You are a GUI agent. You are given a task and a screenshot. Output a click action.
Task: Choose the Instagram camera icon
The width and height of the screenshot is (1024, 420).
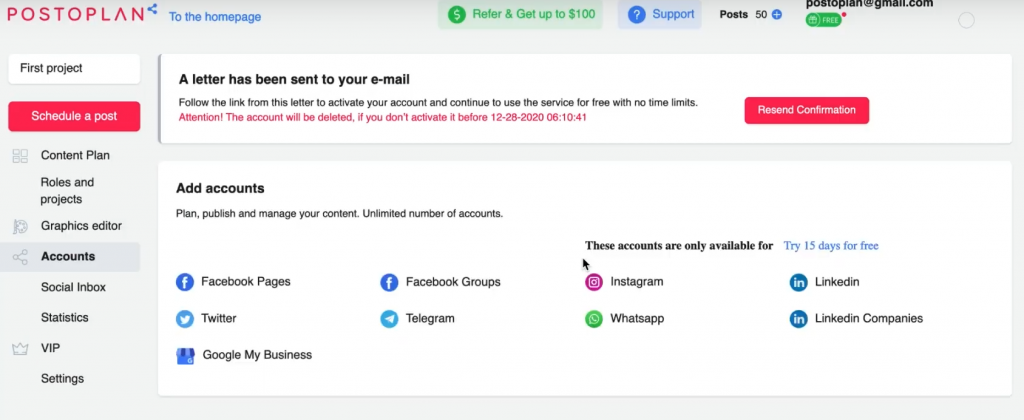pos(594,282)
